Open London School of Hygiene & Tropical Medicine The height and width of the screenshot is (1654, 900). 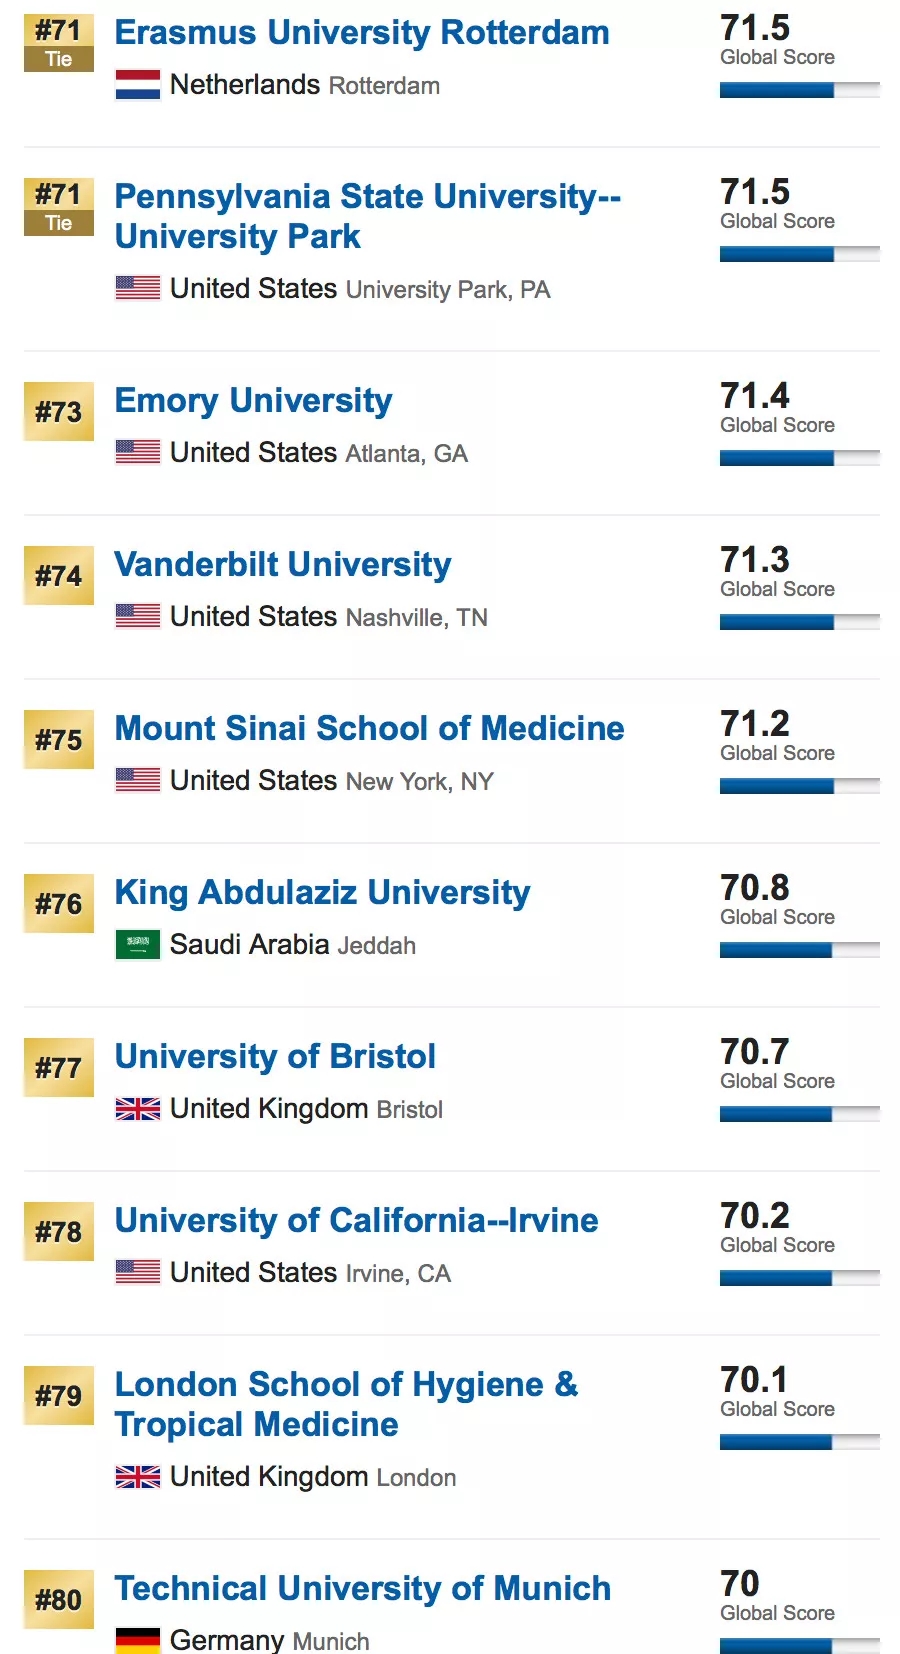click(346, 1404)
